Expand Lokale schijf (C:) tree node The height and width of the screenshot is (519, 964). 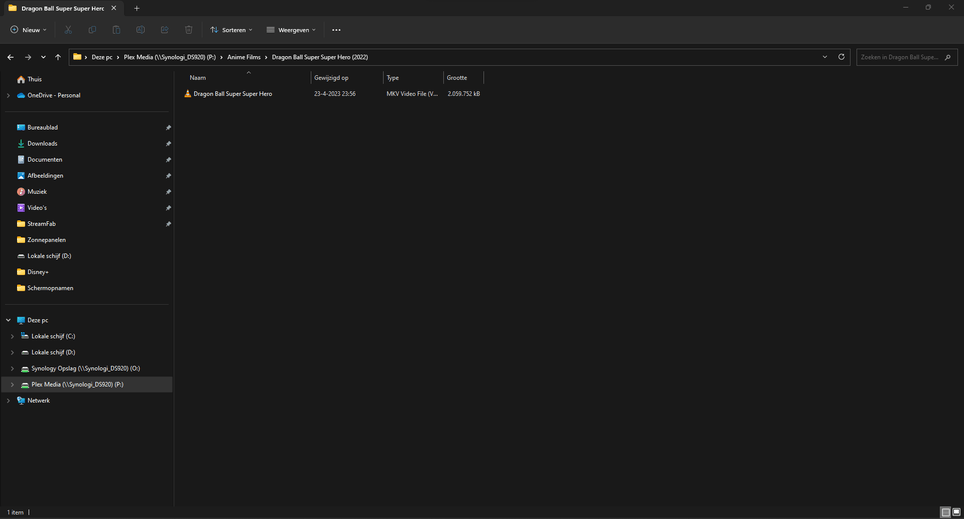tap(12, 336)
